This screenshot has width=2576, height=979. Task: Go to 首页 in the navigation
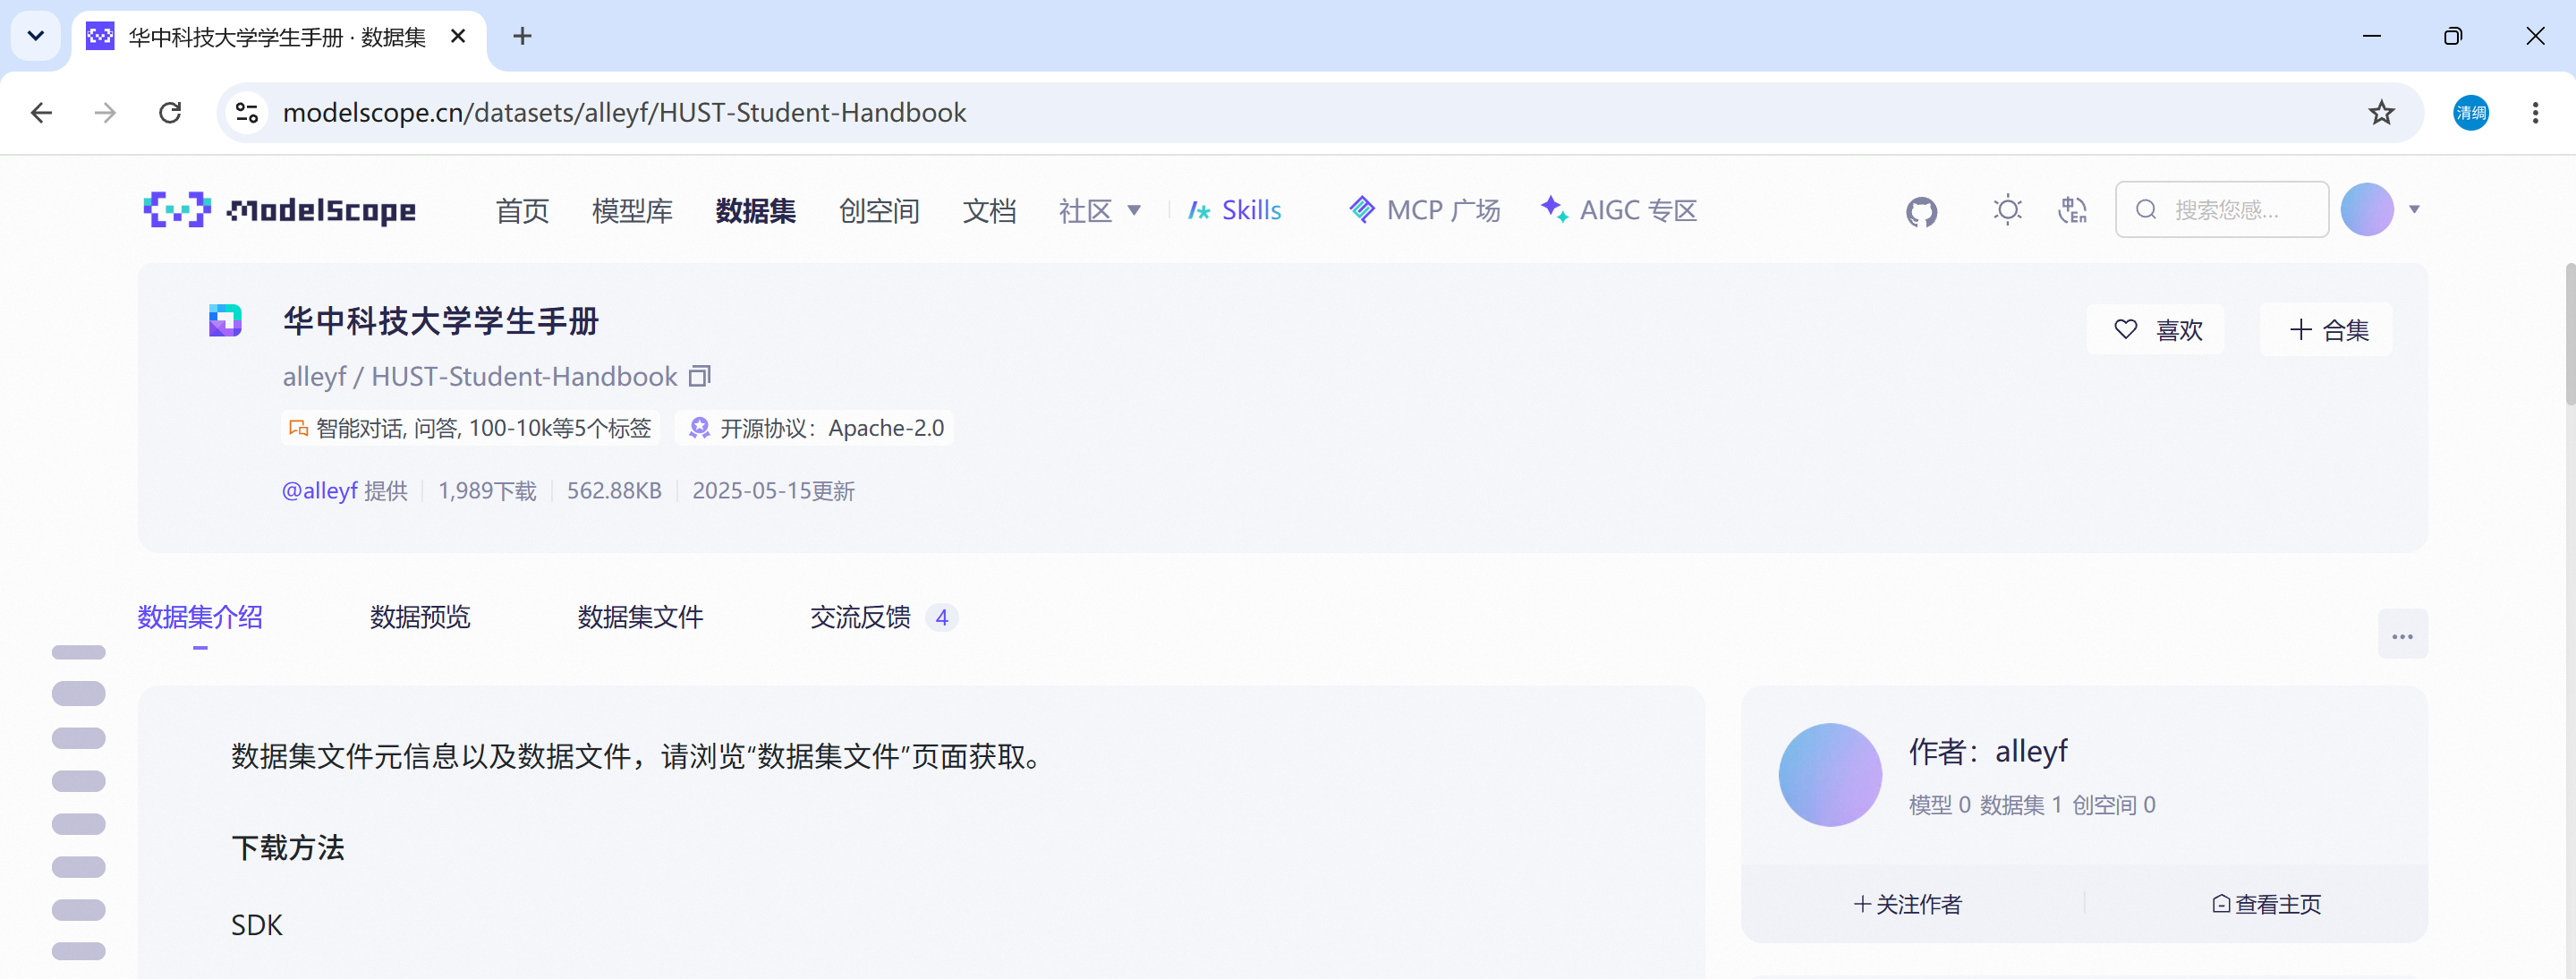[522, 211]
